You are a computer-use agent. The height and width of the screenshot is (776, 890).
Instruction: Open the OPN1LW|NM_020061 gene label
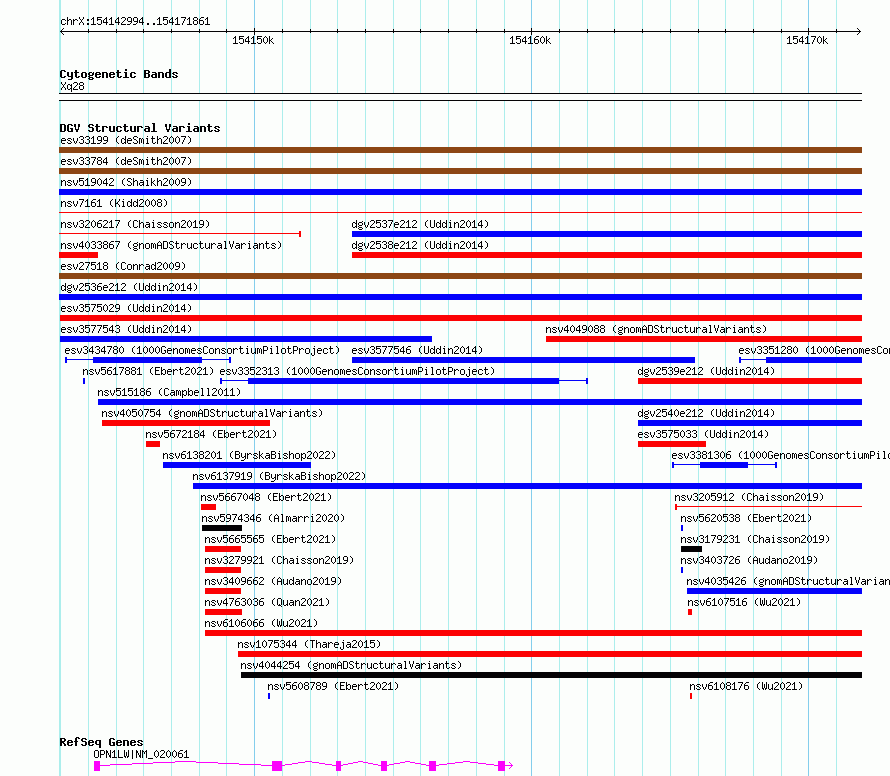[141, 754]
